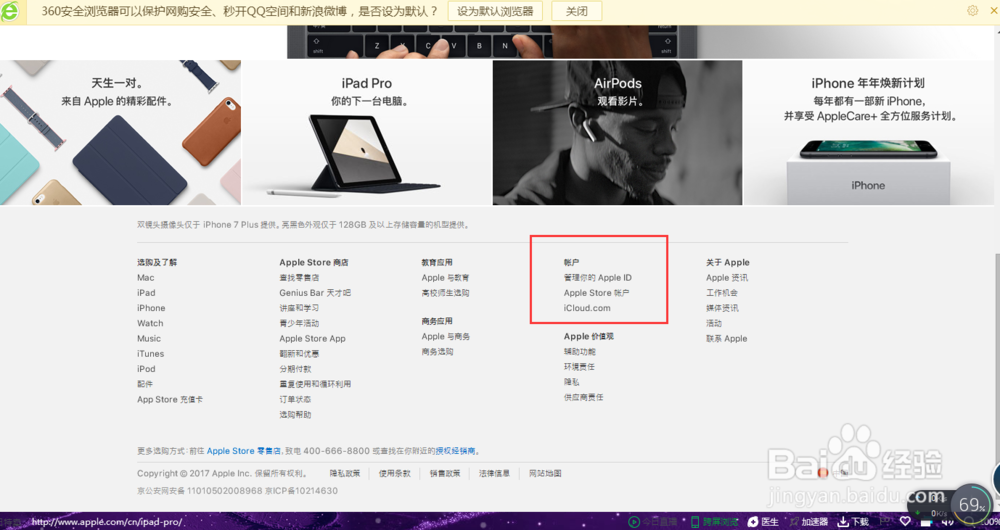
Task: Open the Apple 与商务 link
Action: coord(445,336)
